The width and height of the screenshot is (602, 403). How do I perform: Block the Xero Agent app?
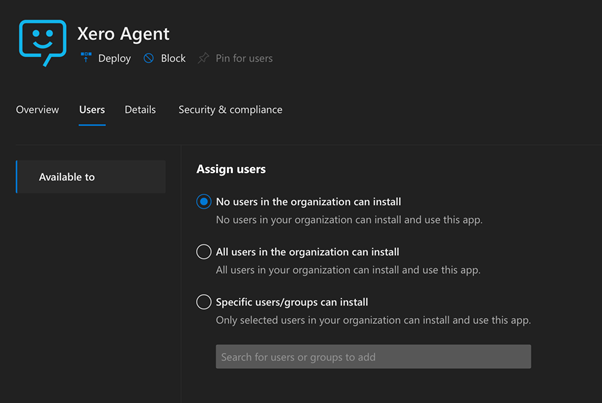[173, 58]
